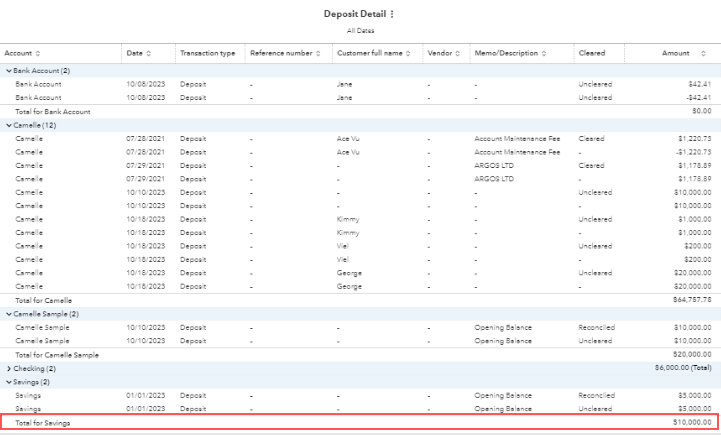The width and height of the screenshot is (721, 435).
Task: Sort by the Amount column sort icon
Action: coord(703,53)
